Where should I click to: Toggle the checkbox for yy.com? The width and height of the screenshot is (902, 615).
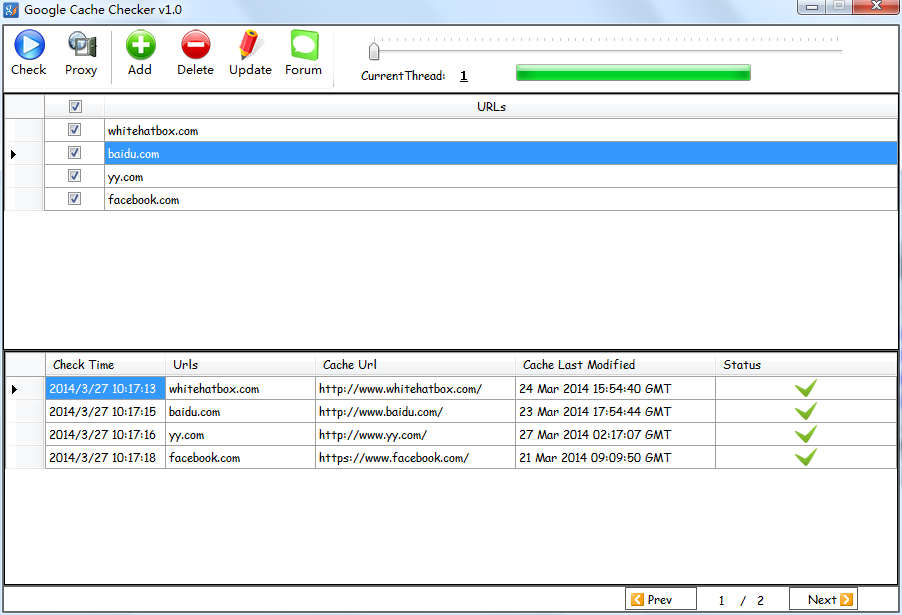tap(74, 176)
